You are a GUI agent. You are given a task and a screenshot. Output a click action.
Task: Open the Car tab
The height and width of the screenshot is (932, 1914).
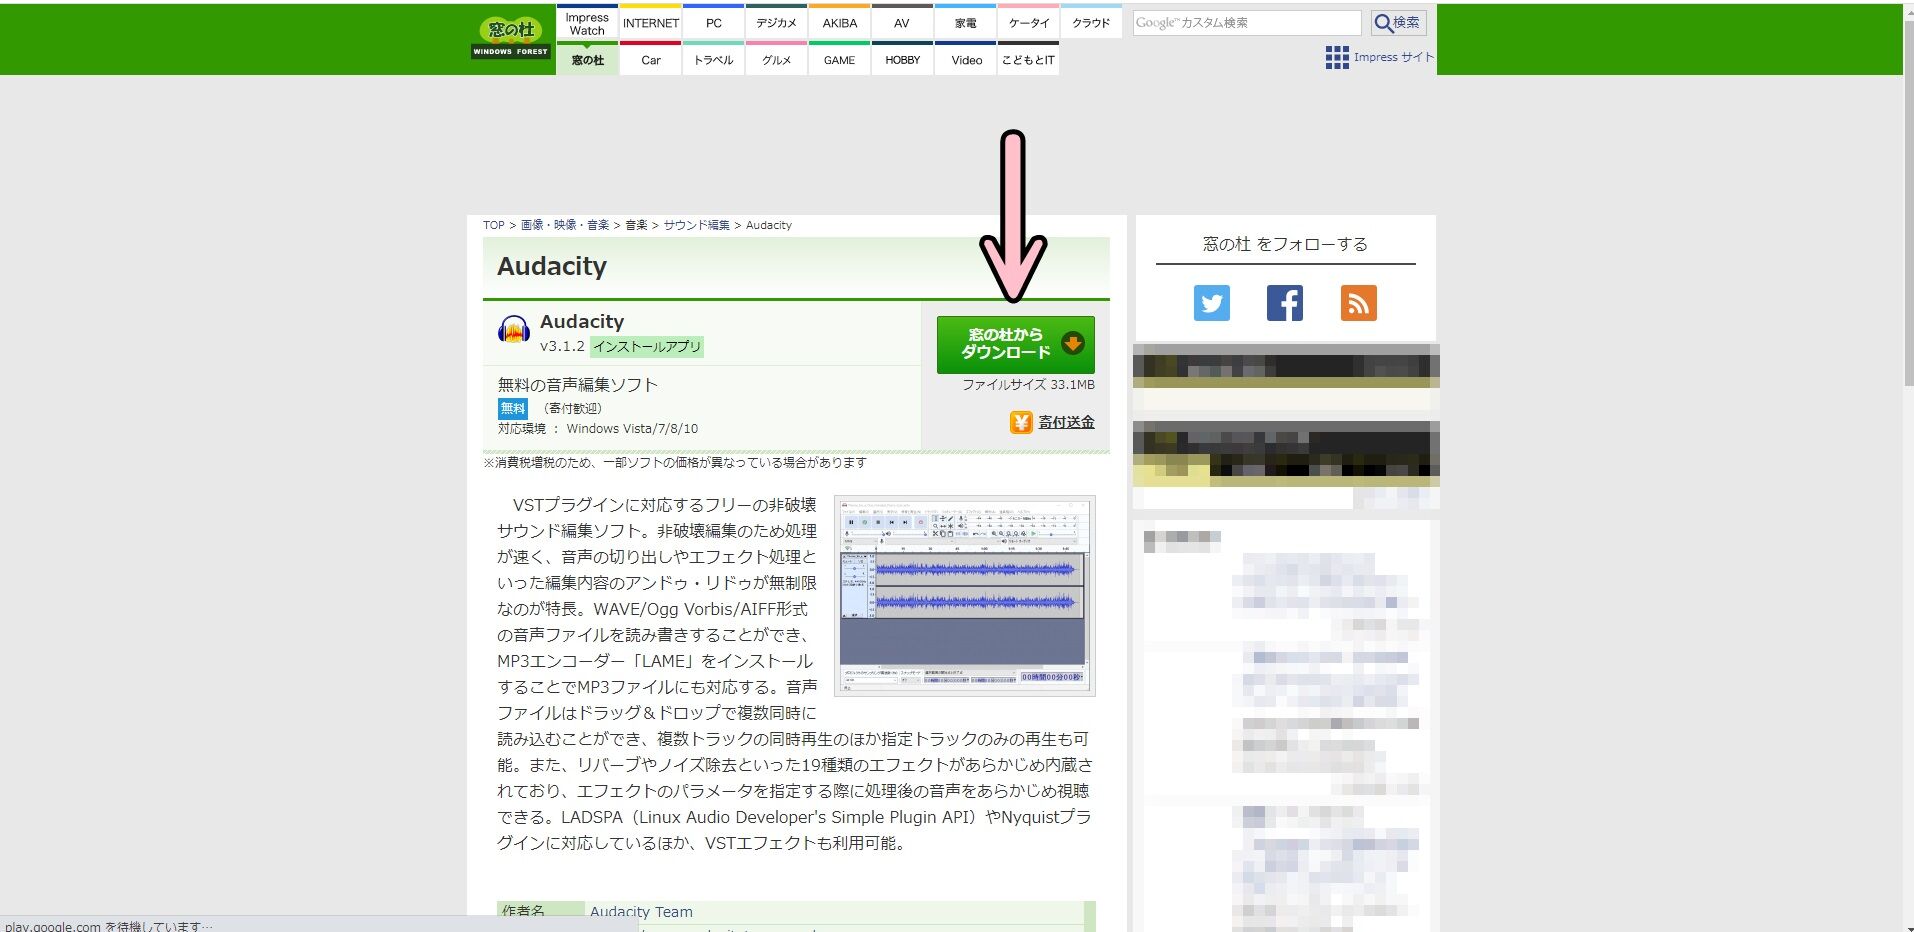tap(650, 60)
